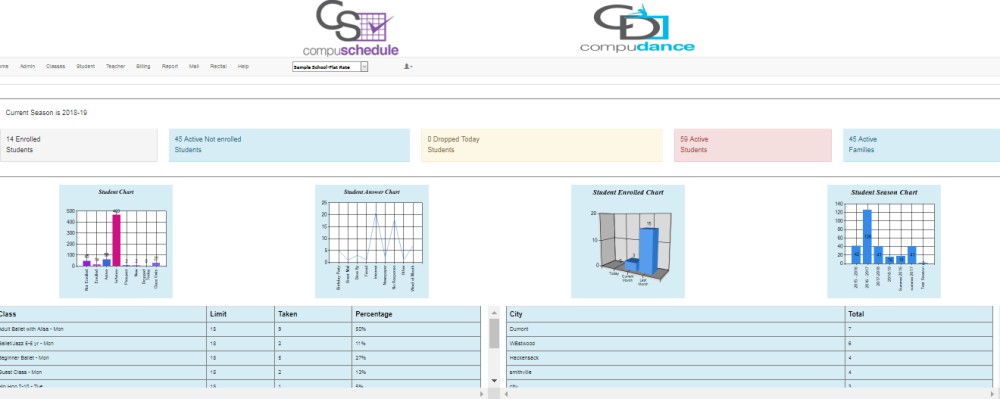Click the CompuSchedule logo

(x=350, y=29)
